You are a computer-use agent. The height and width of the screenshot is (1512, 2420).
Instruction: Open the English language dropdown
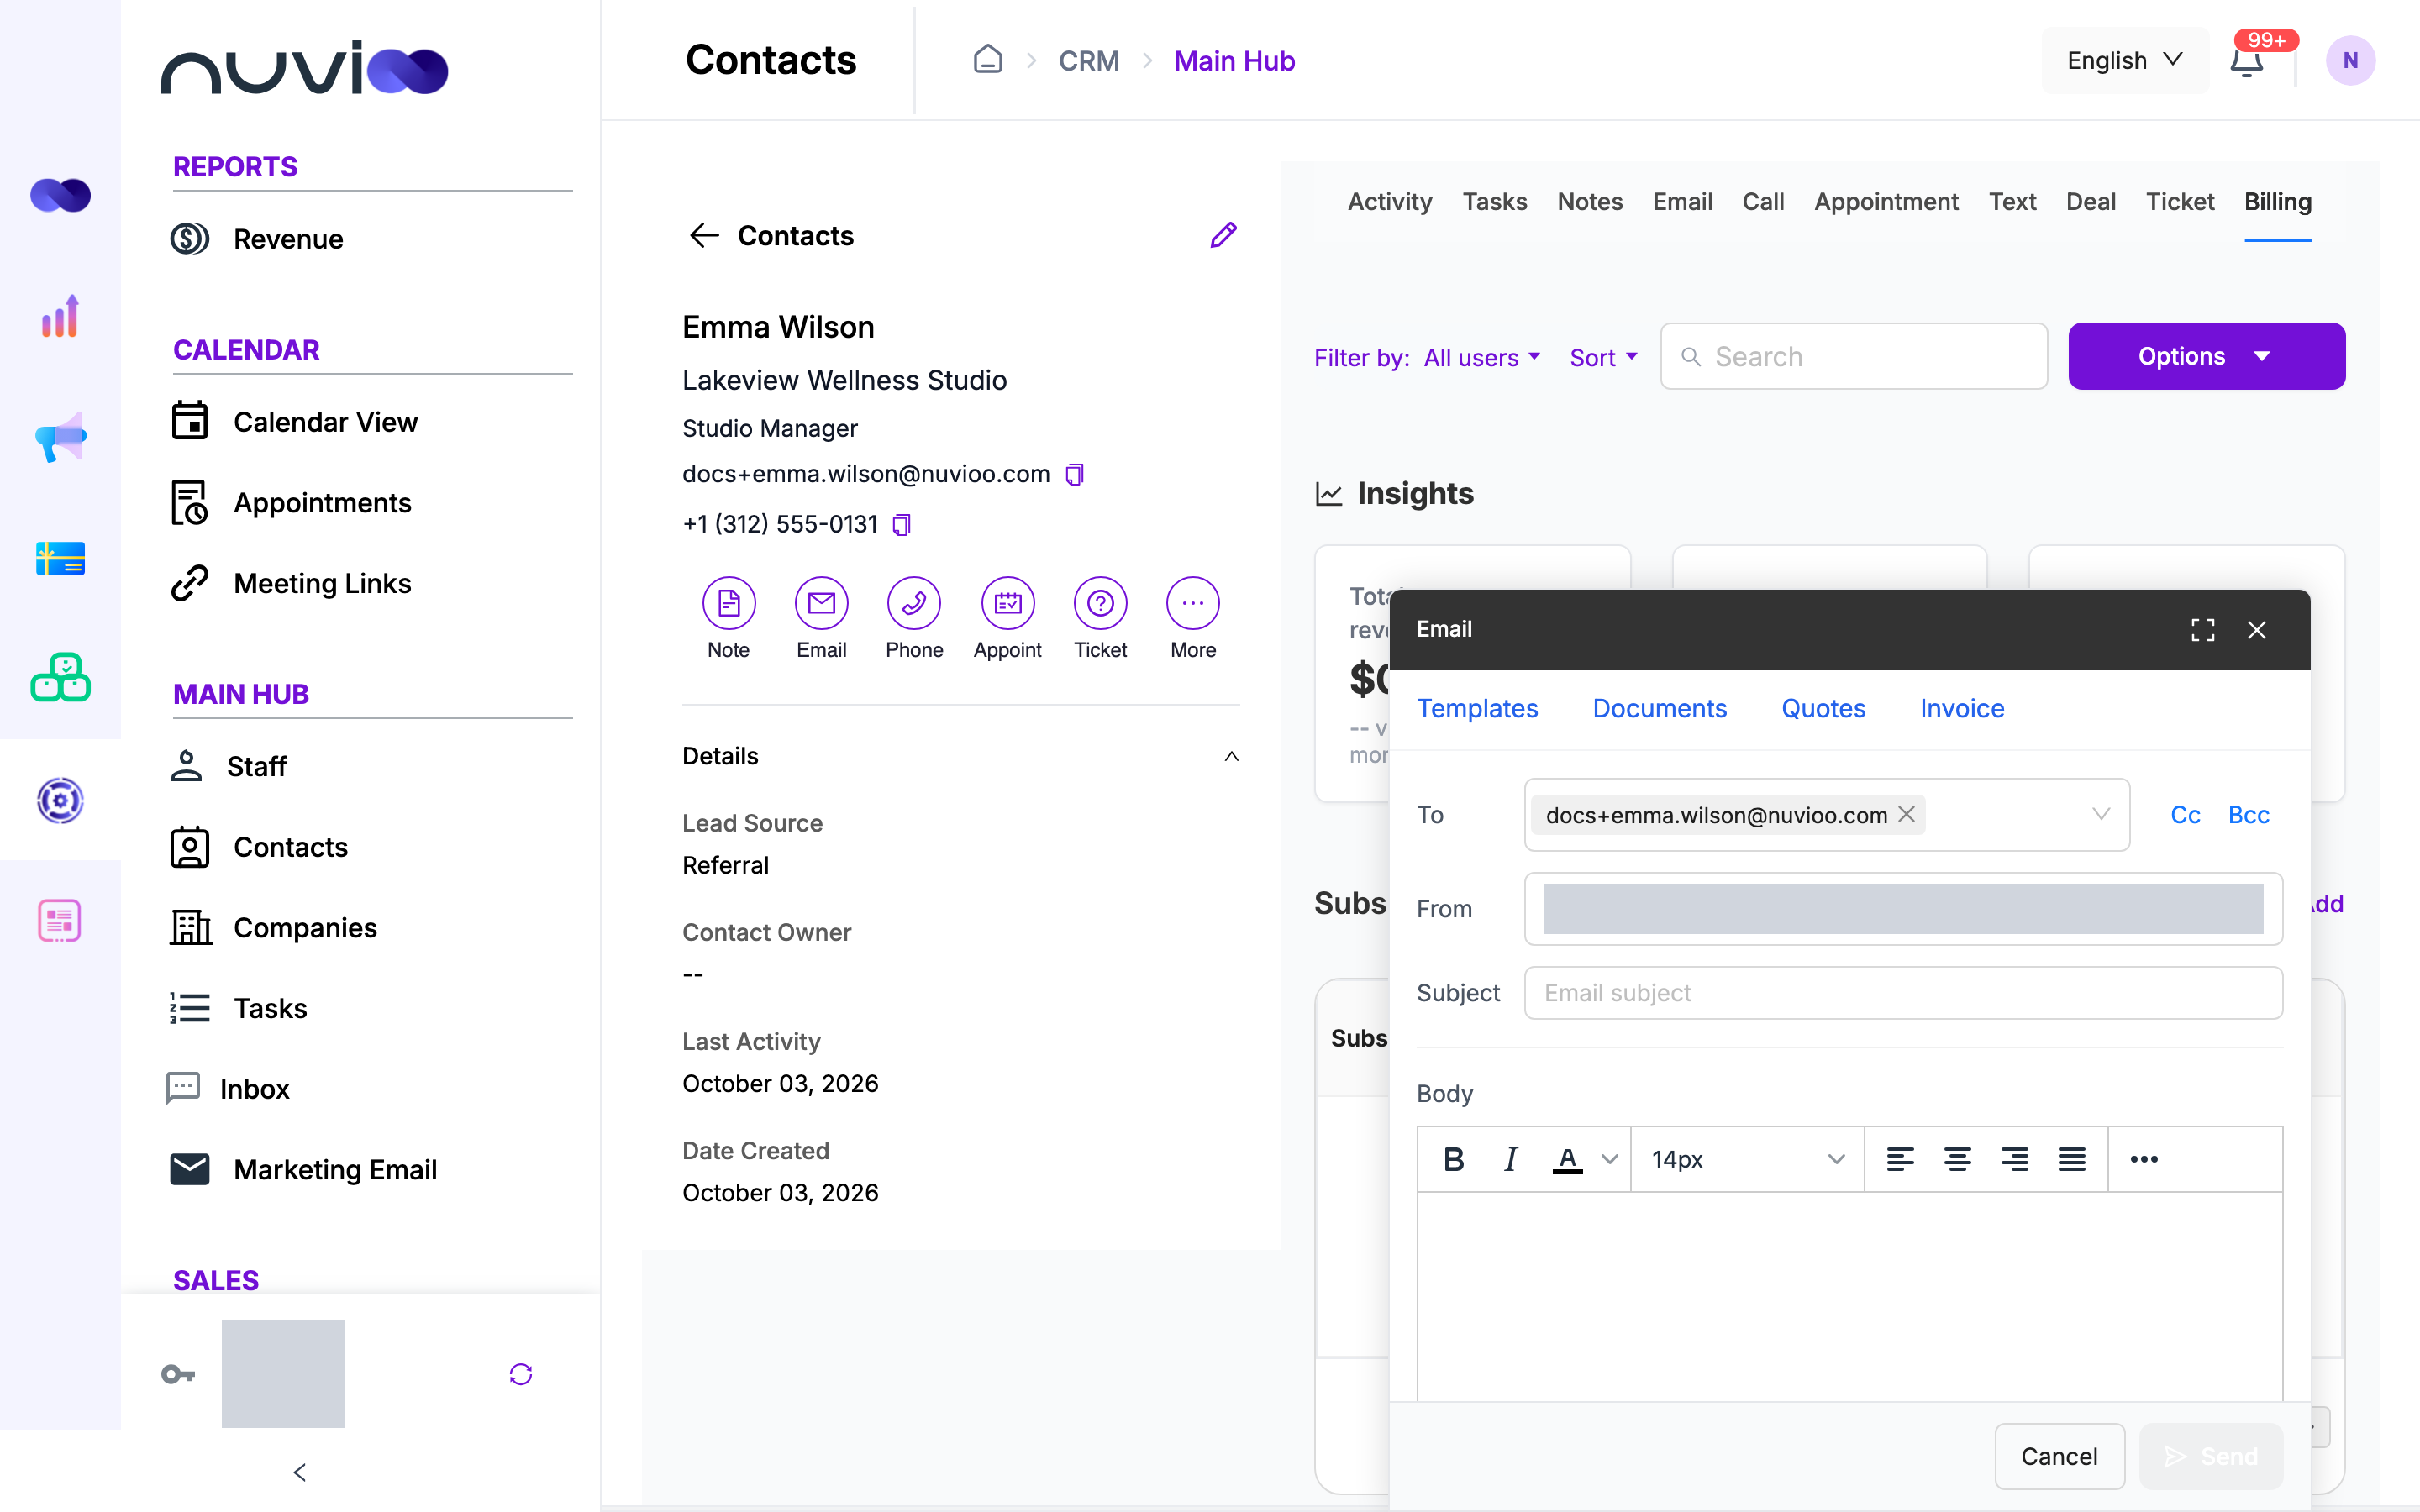[2124, 61]
